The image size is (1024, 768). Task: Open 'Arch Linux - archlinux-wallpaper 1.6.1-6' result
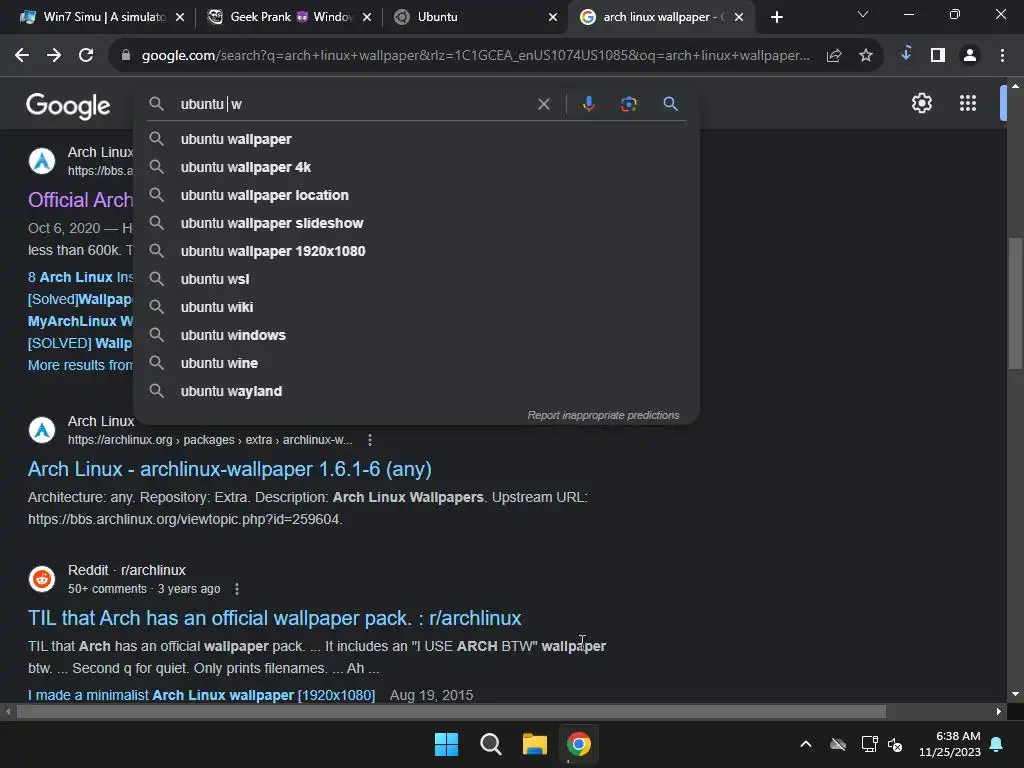click(229, 470)
